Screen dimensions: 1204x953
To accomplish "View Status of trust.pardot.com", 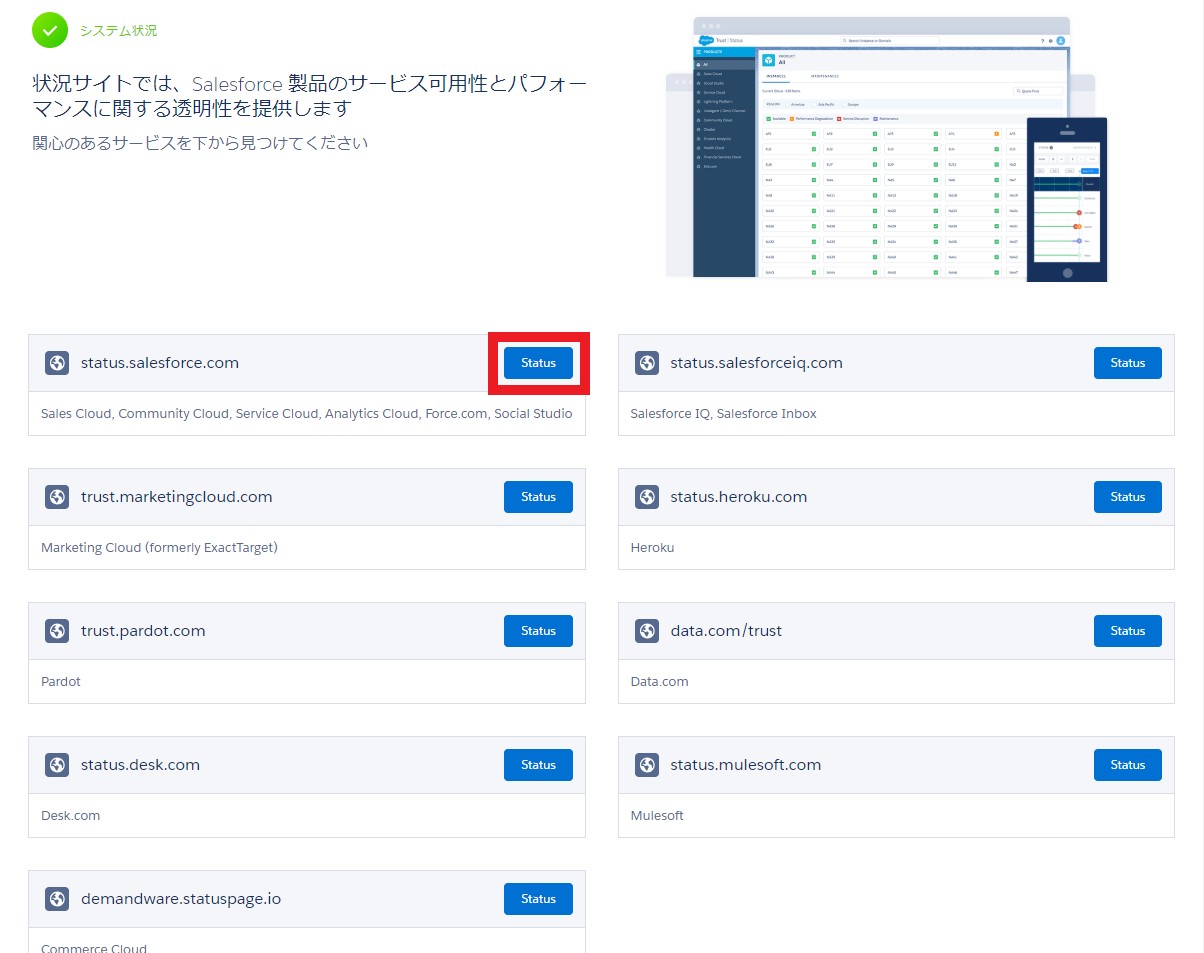I will (x=538, y=631).
